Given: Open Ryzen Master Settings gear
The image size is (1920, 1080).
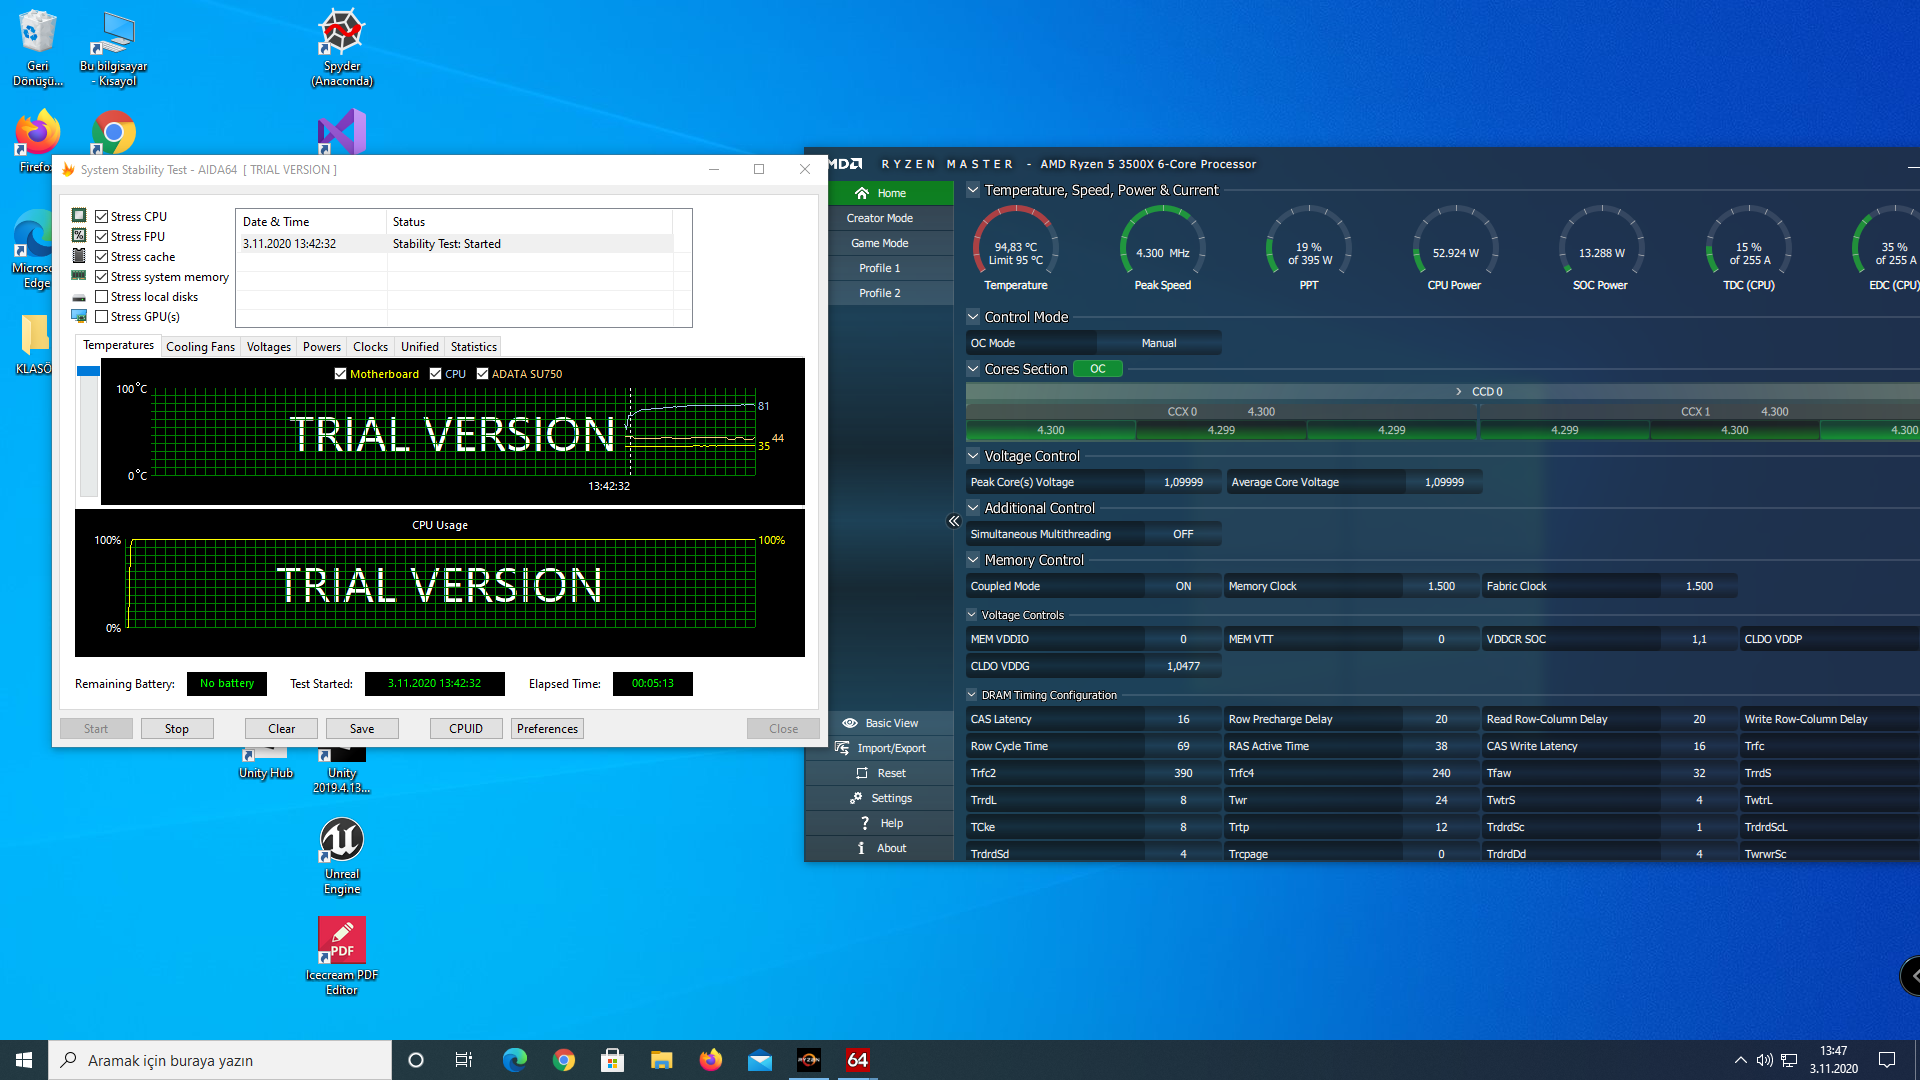Looking at the screenshot, I should coord(856,798).
